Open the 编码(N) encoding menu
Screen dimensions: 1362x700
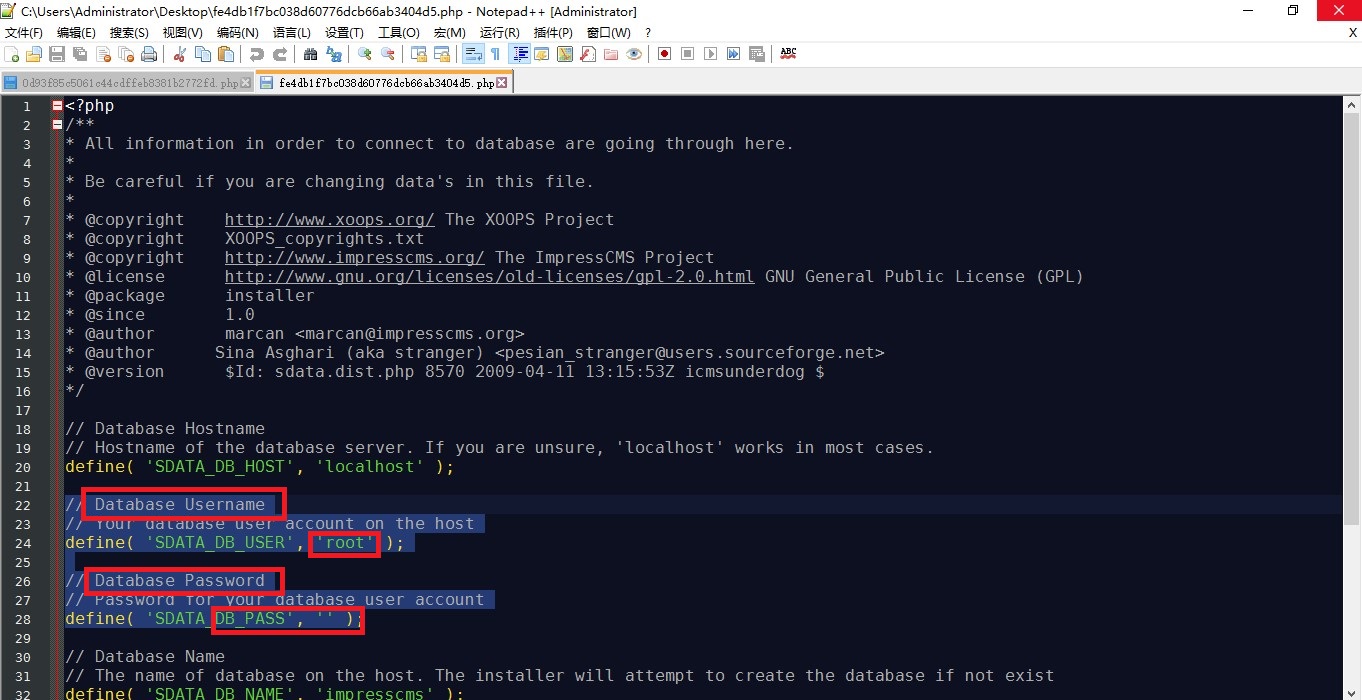[237, 33]
